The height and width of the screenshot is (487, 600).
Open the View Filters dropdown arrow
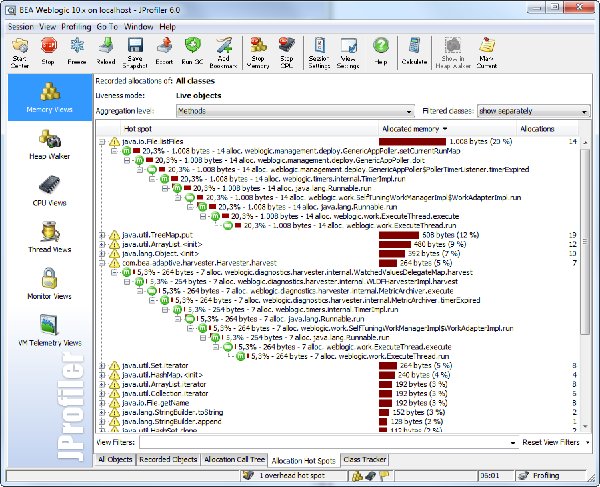pyautogui.click(x=513, y=443)
